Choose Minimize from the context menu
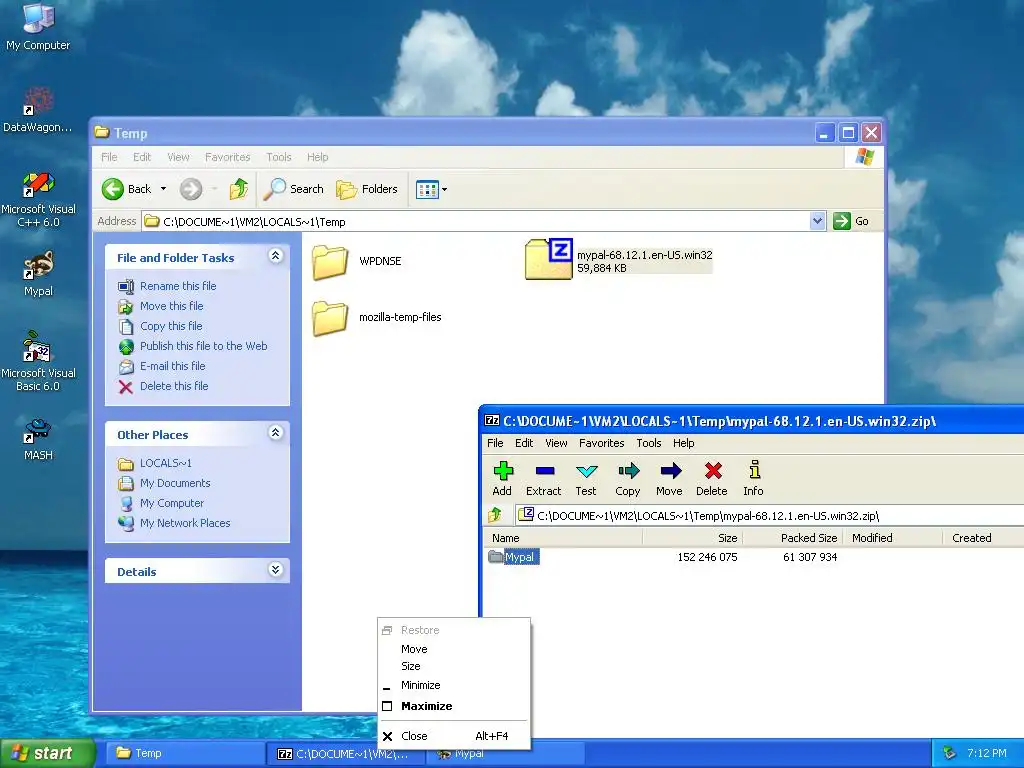 [454, 685]
